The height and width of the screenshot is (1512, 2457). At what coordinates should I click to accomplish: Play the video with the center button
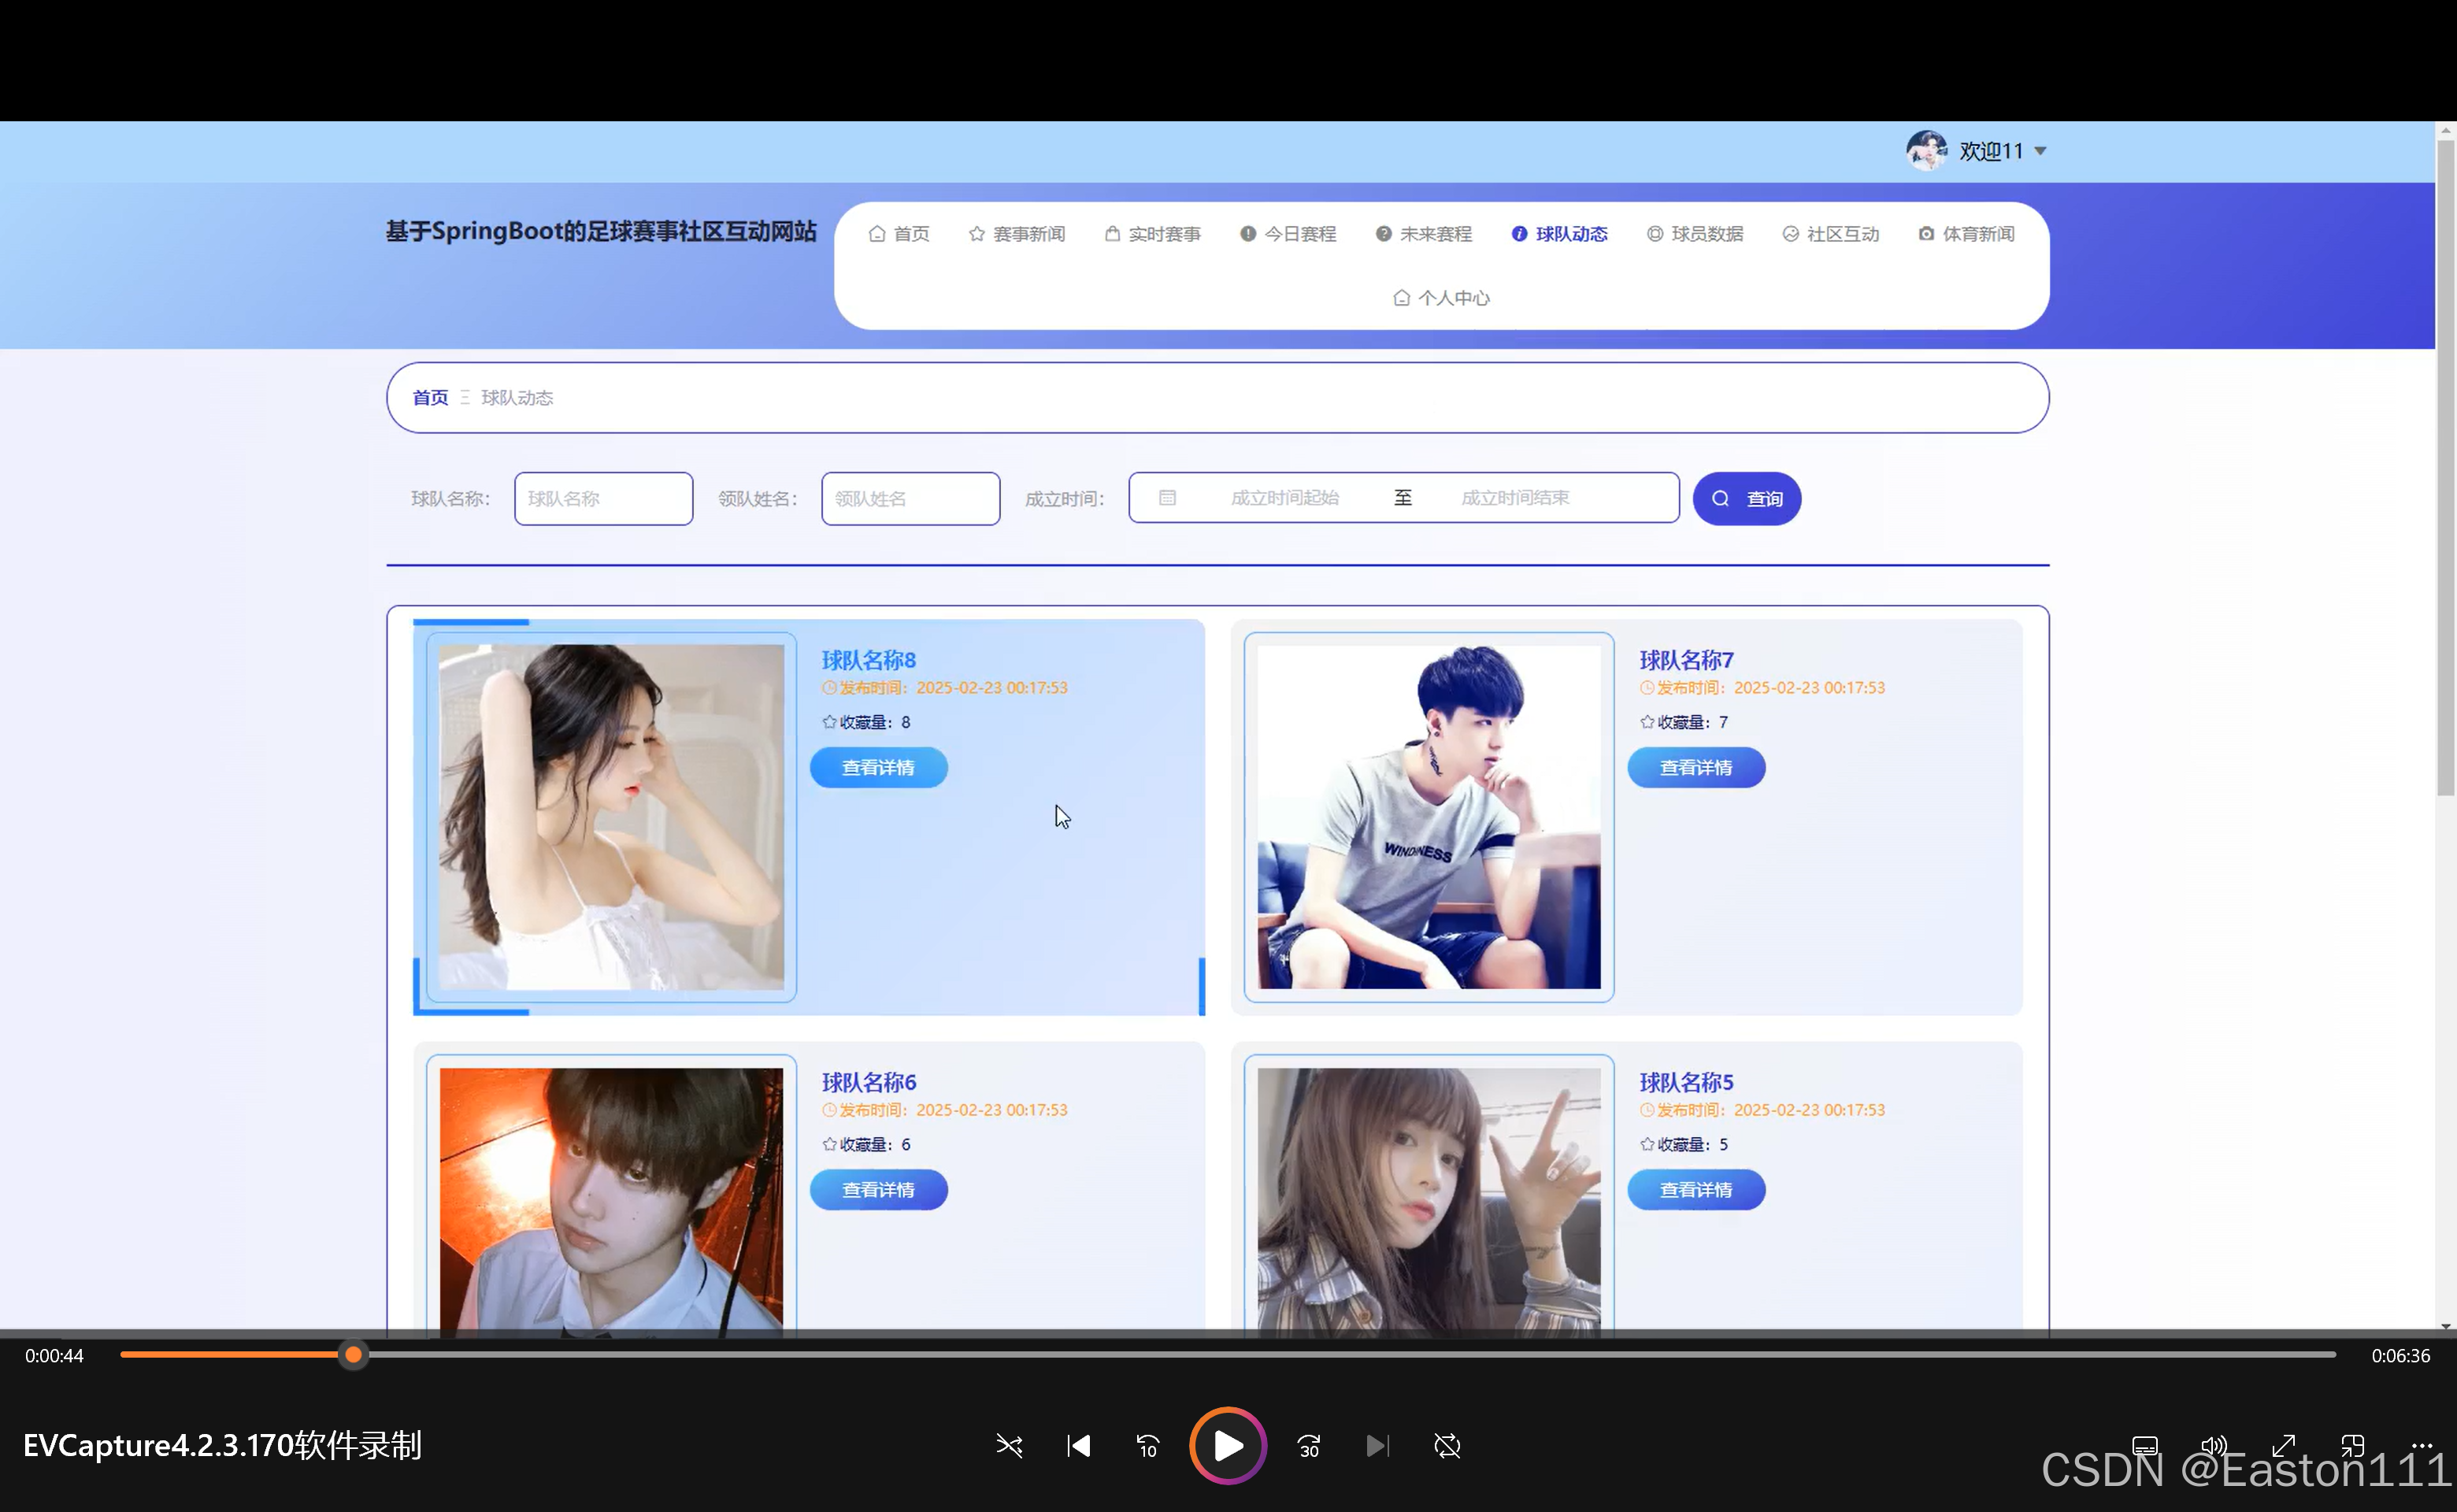tap(1227, 1445)
